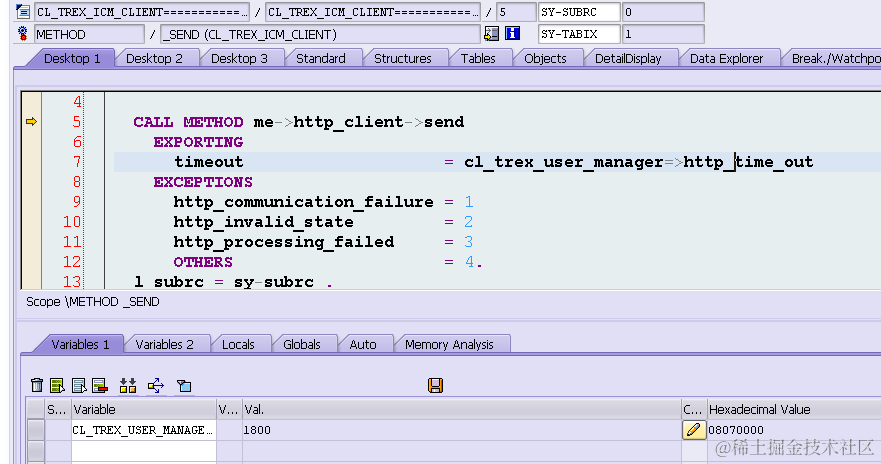Click the pencil edit icon for variable value

pos(694,430)
